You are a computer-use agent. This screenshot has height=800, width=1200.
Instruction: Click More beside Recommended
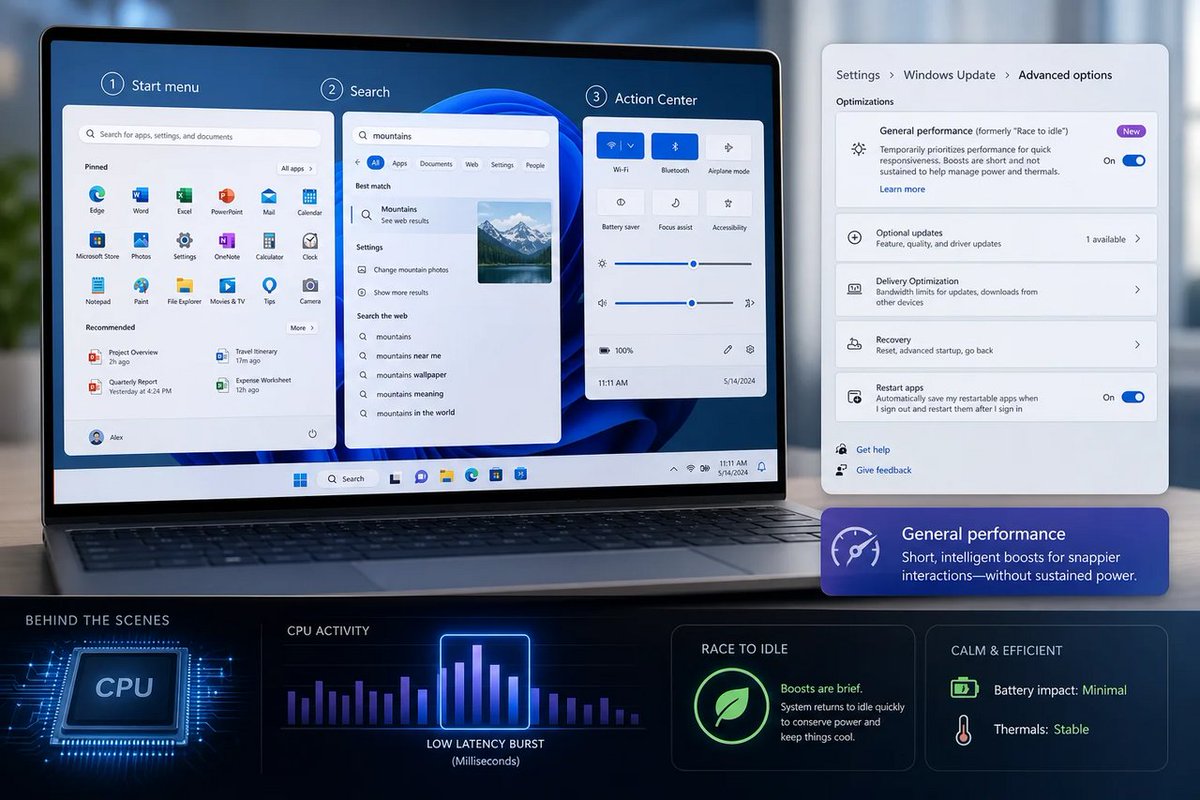[302, 328]
